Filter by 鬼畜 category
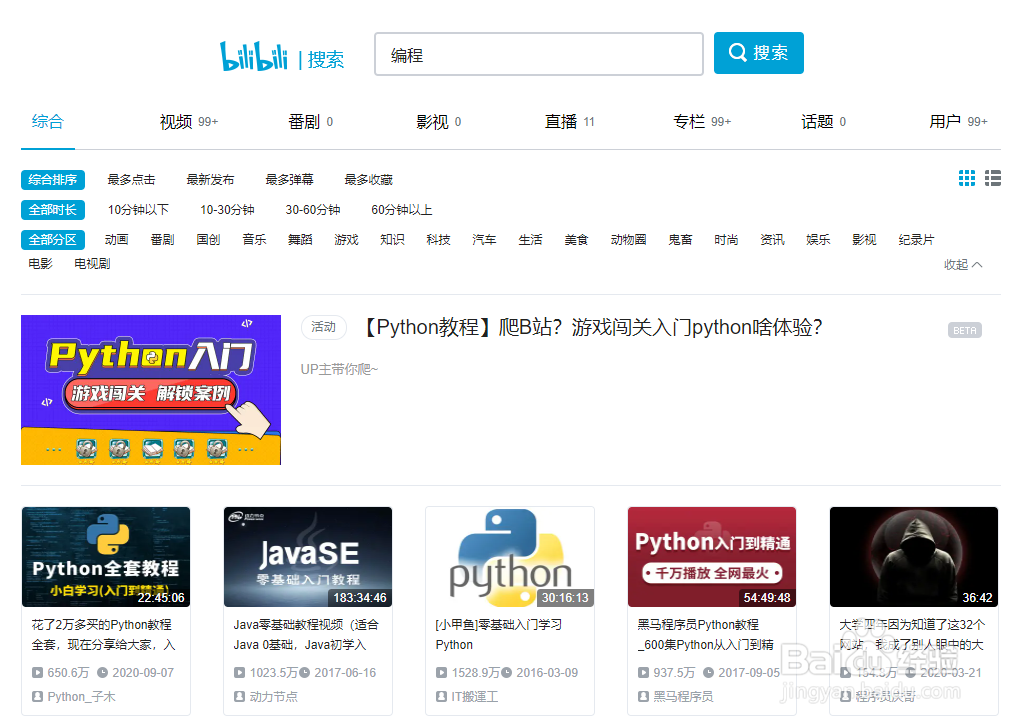 680,240
